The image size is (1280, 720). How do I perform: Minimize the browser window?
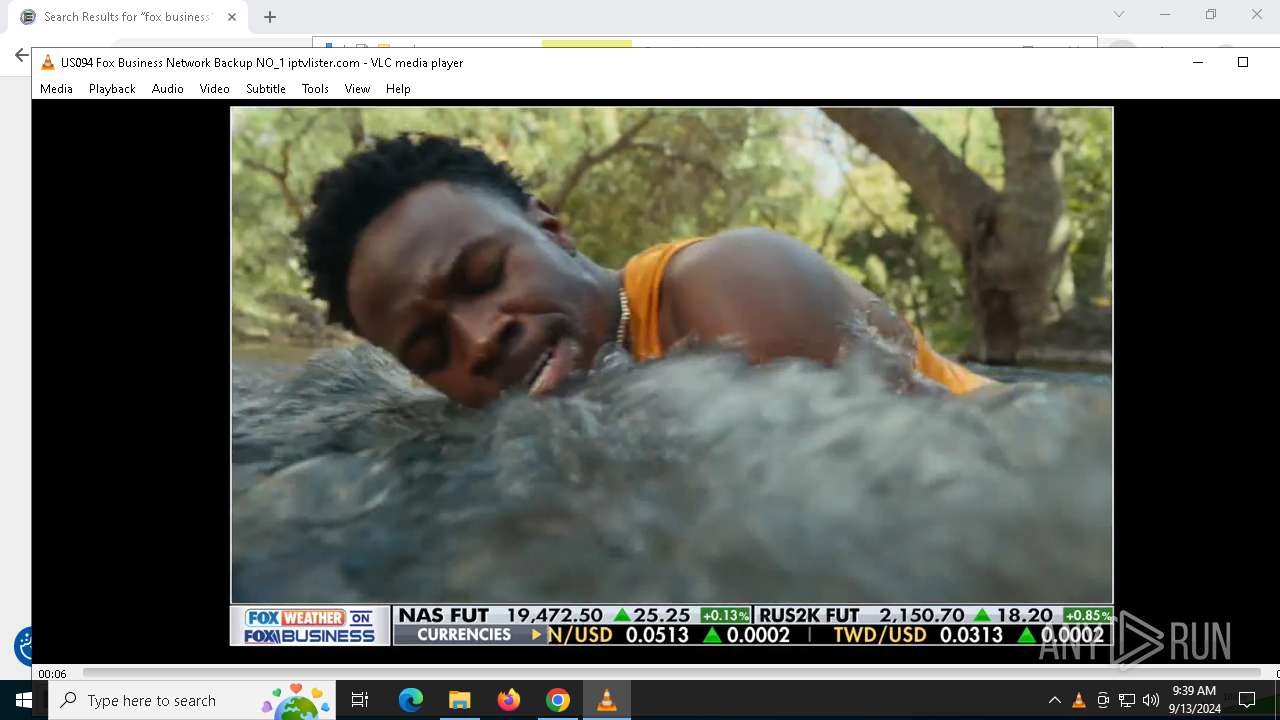pos(1165,14)
